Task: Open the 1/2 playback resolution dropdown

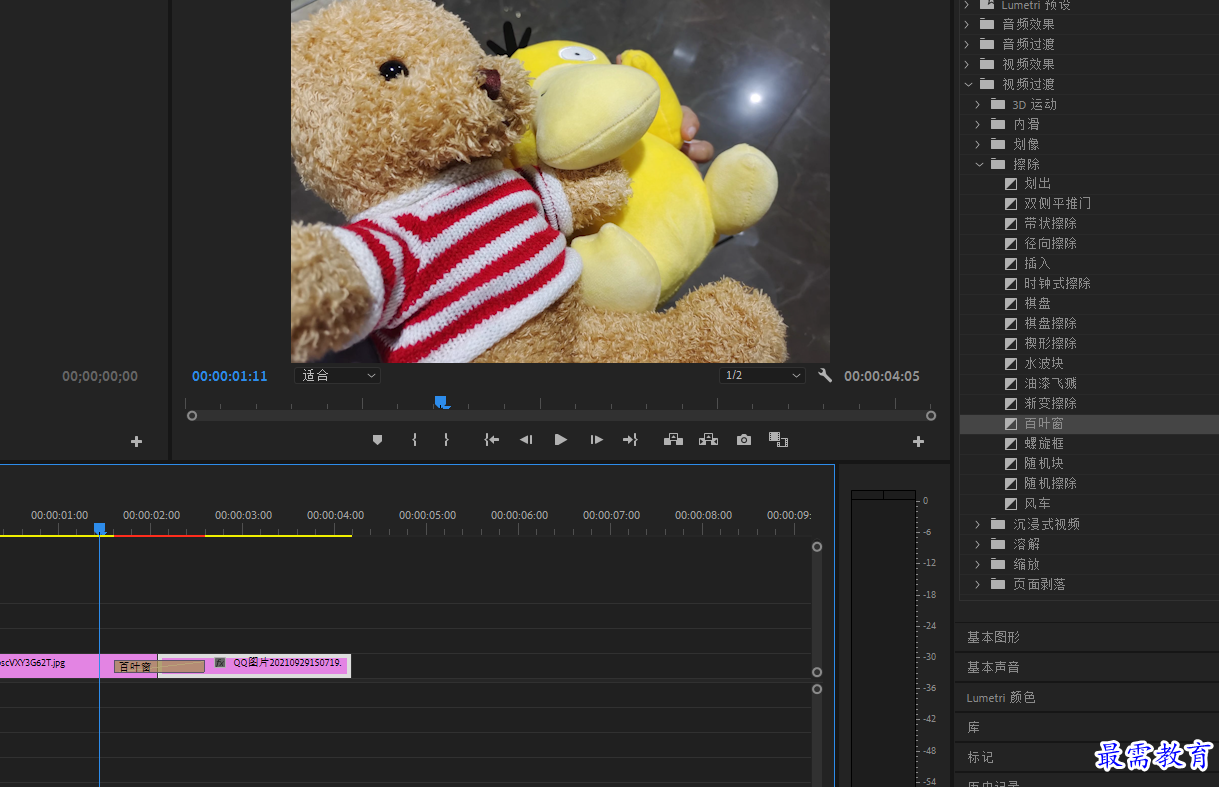Action: [762, 375]
